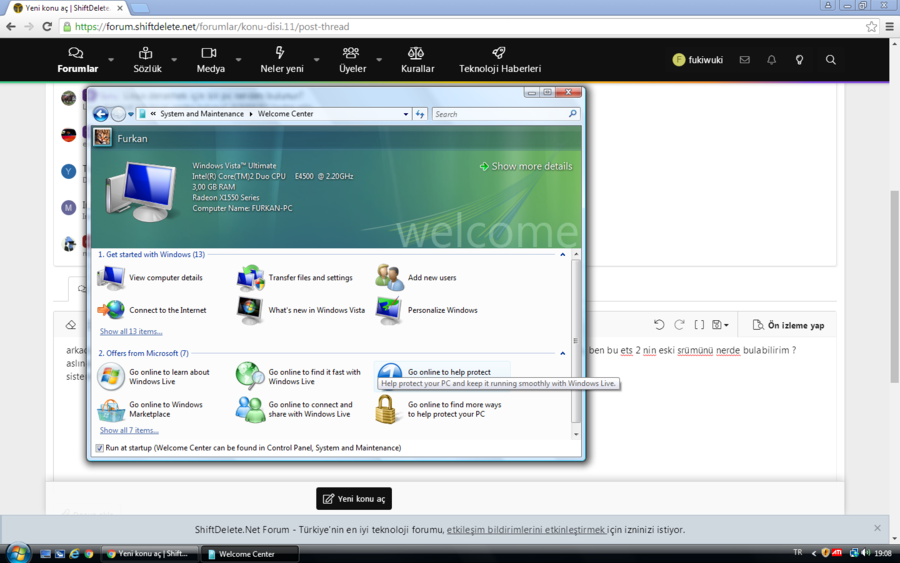900x563 pixels.
Task: Click magnifier icon in Welcome Center search box
Action: pyautogui.click(x=572, y=114)
